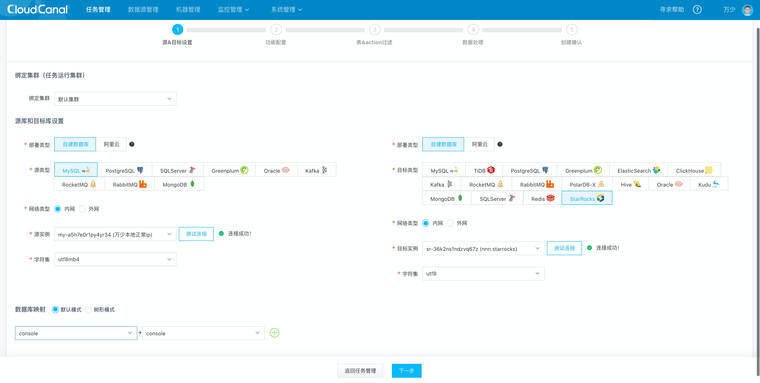
Task: Expand the 系统管理 menu
Action: click(286, 10)
